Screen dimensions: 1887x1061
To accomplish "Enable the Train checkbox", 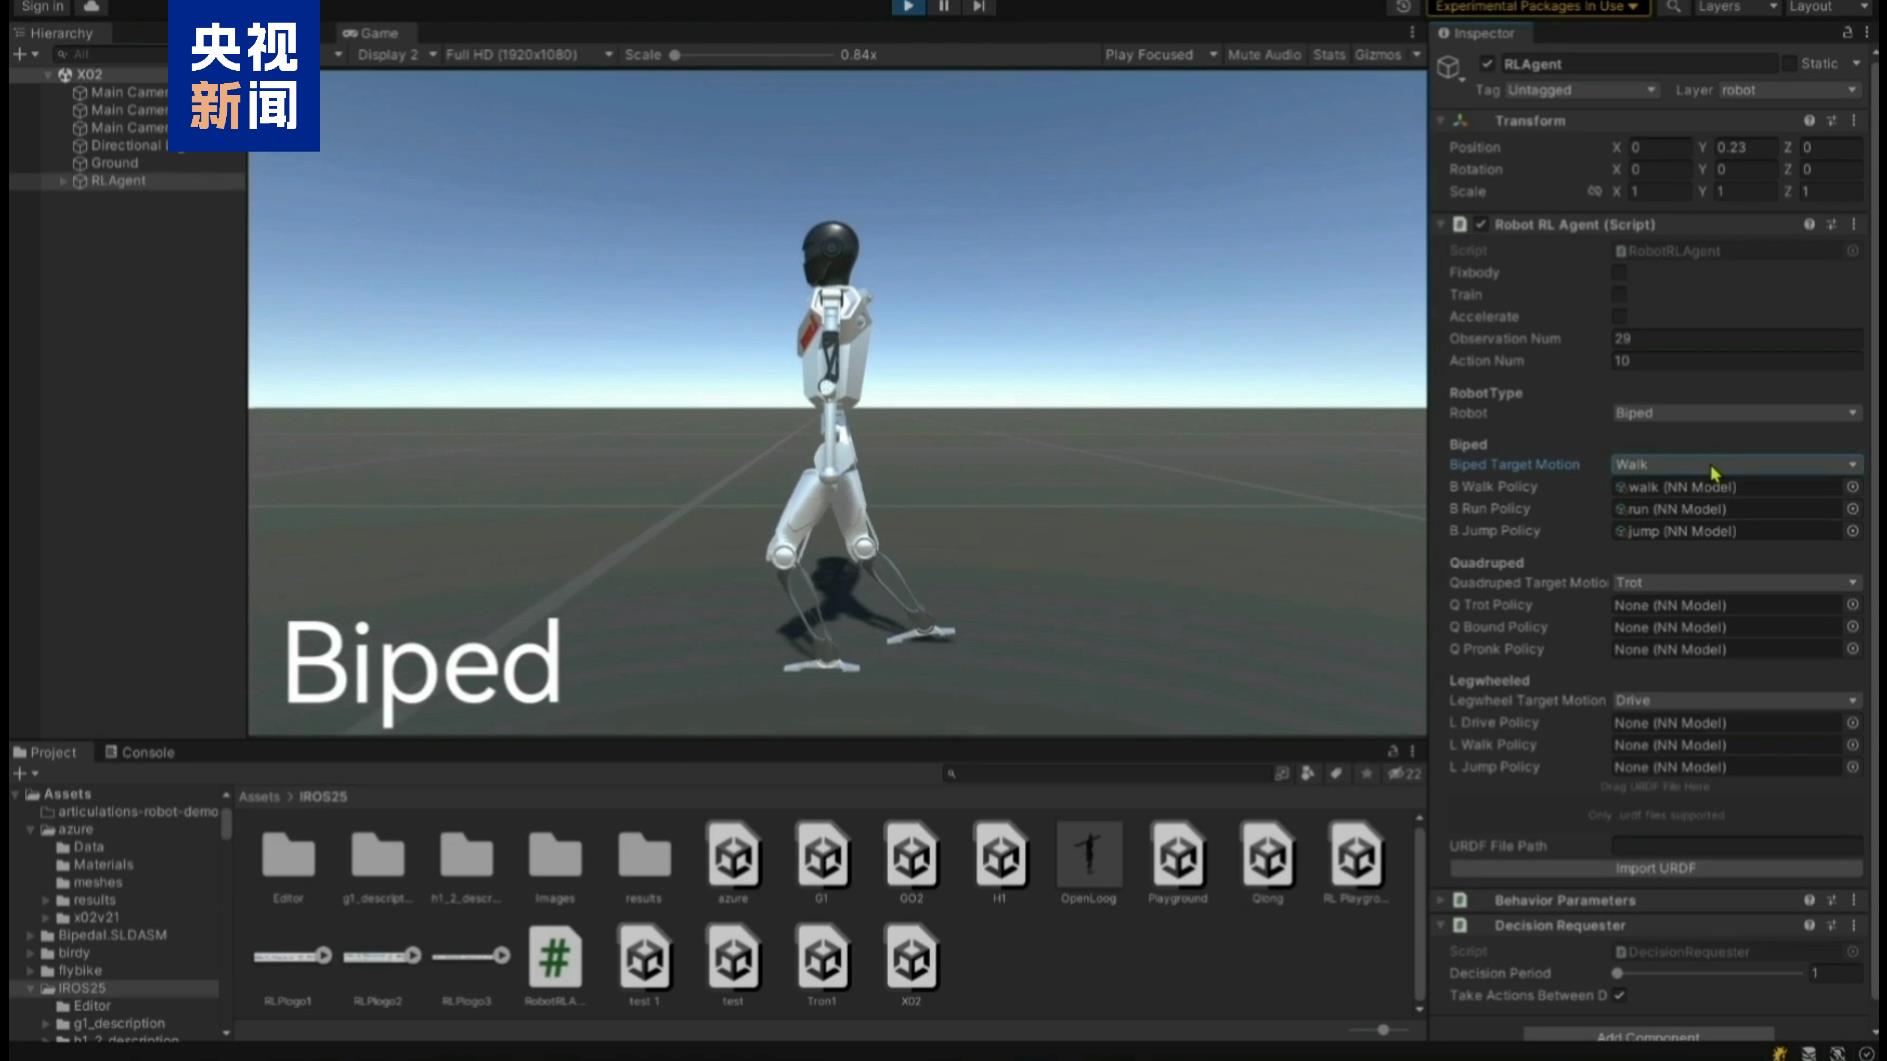I will coord(1619,295).
